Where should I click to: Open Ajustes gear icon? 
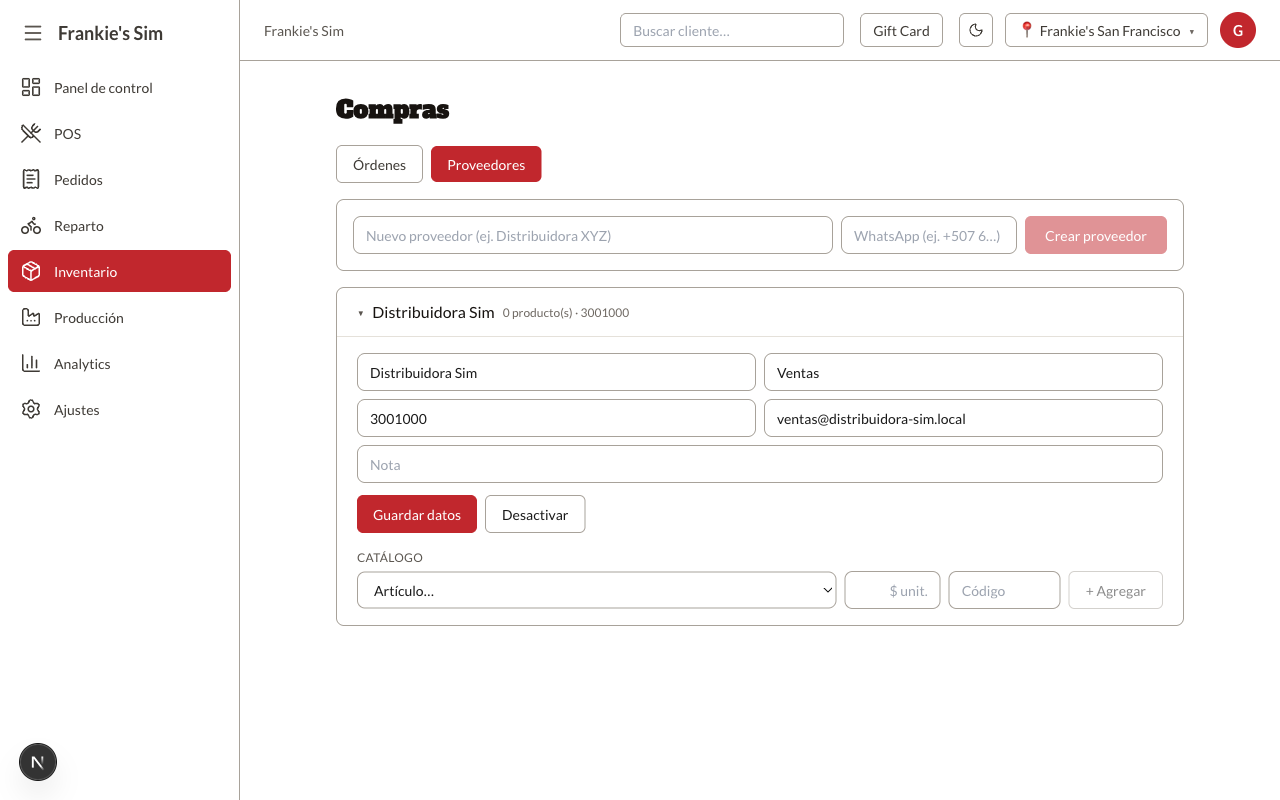pos(31,410)
